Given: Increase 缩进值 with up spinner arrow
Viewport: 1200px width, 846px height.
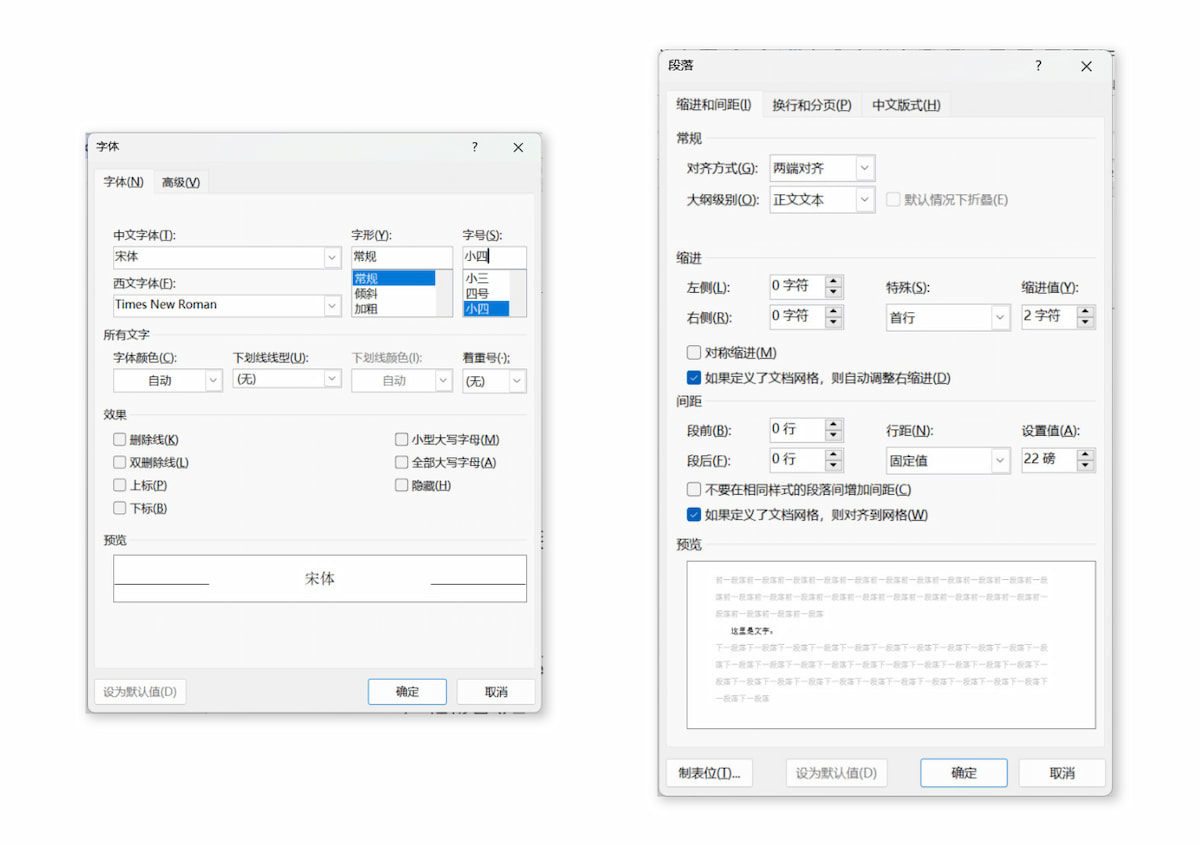Looking at the screenshot, I should click(x=1086, y=311).
